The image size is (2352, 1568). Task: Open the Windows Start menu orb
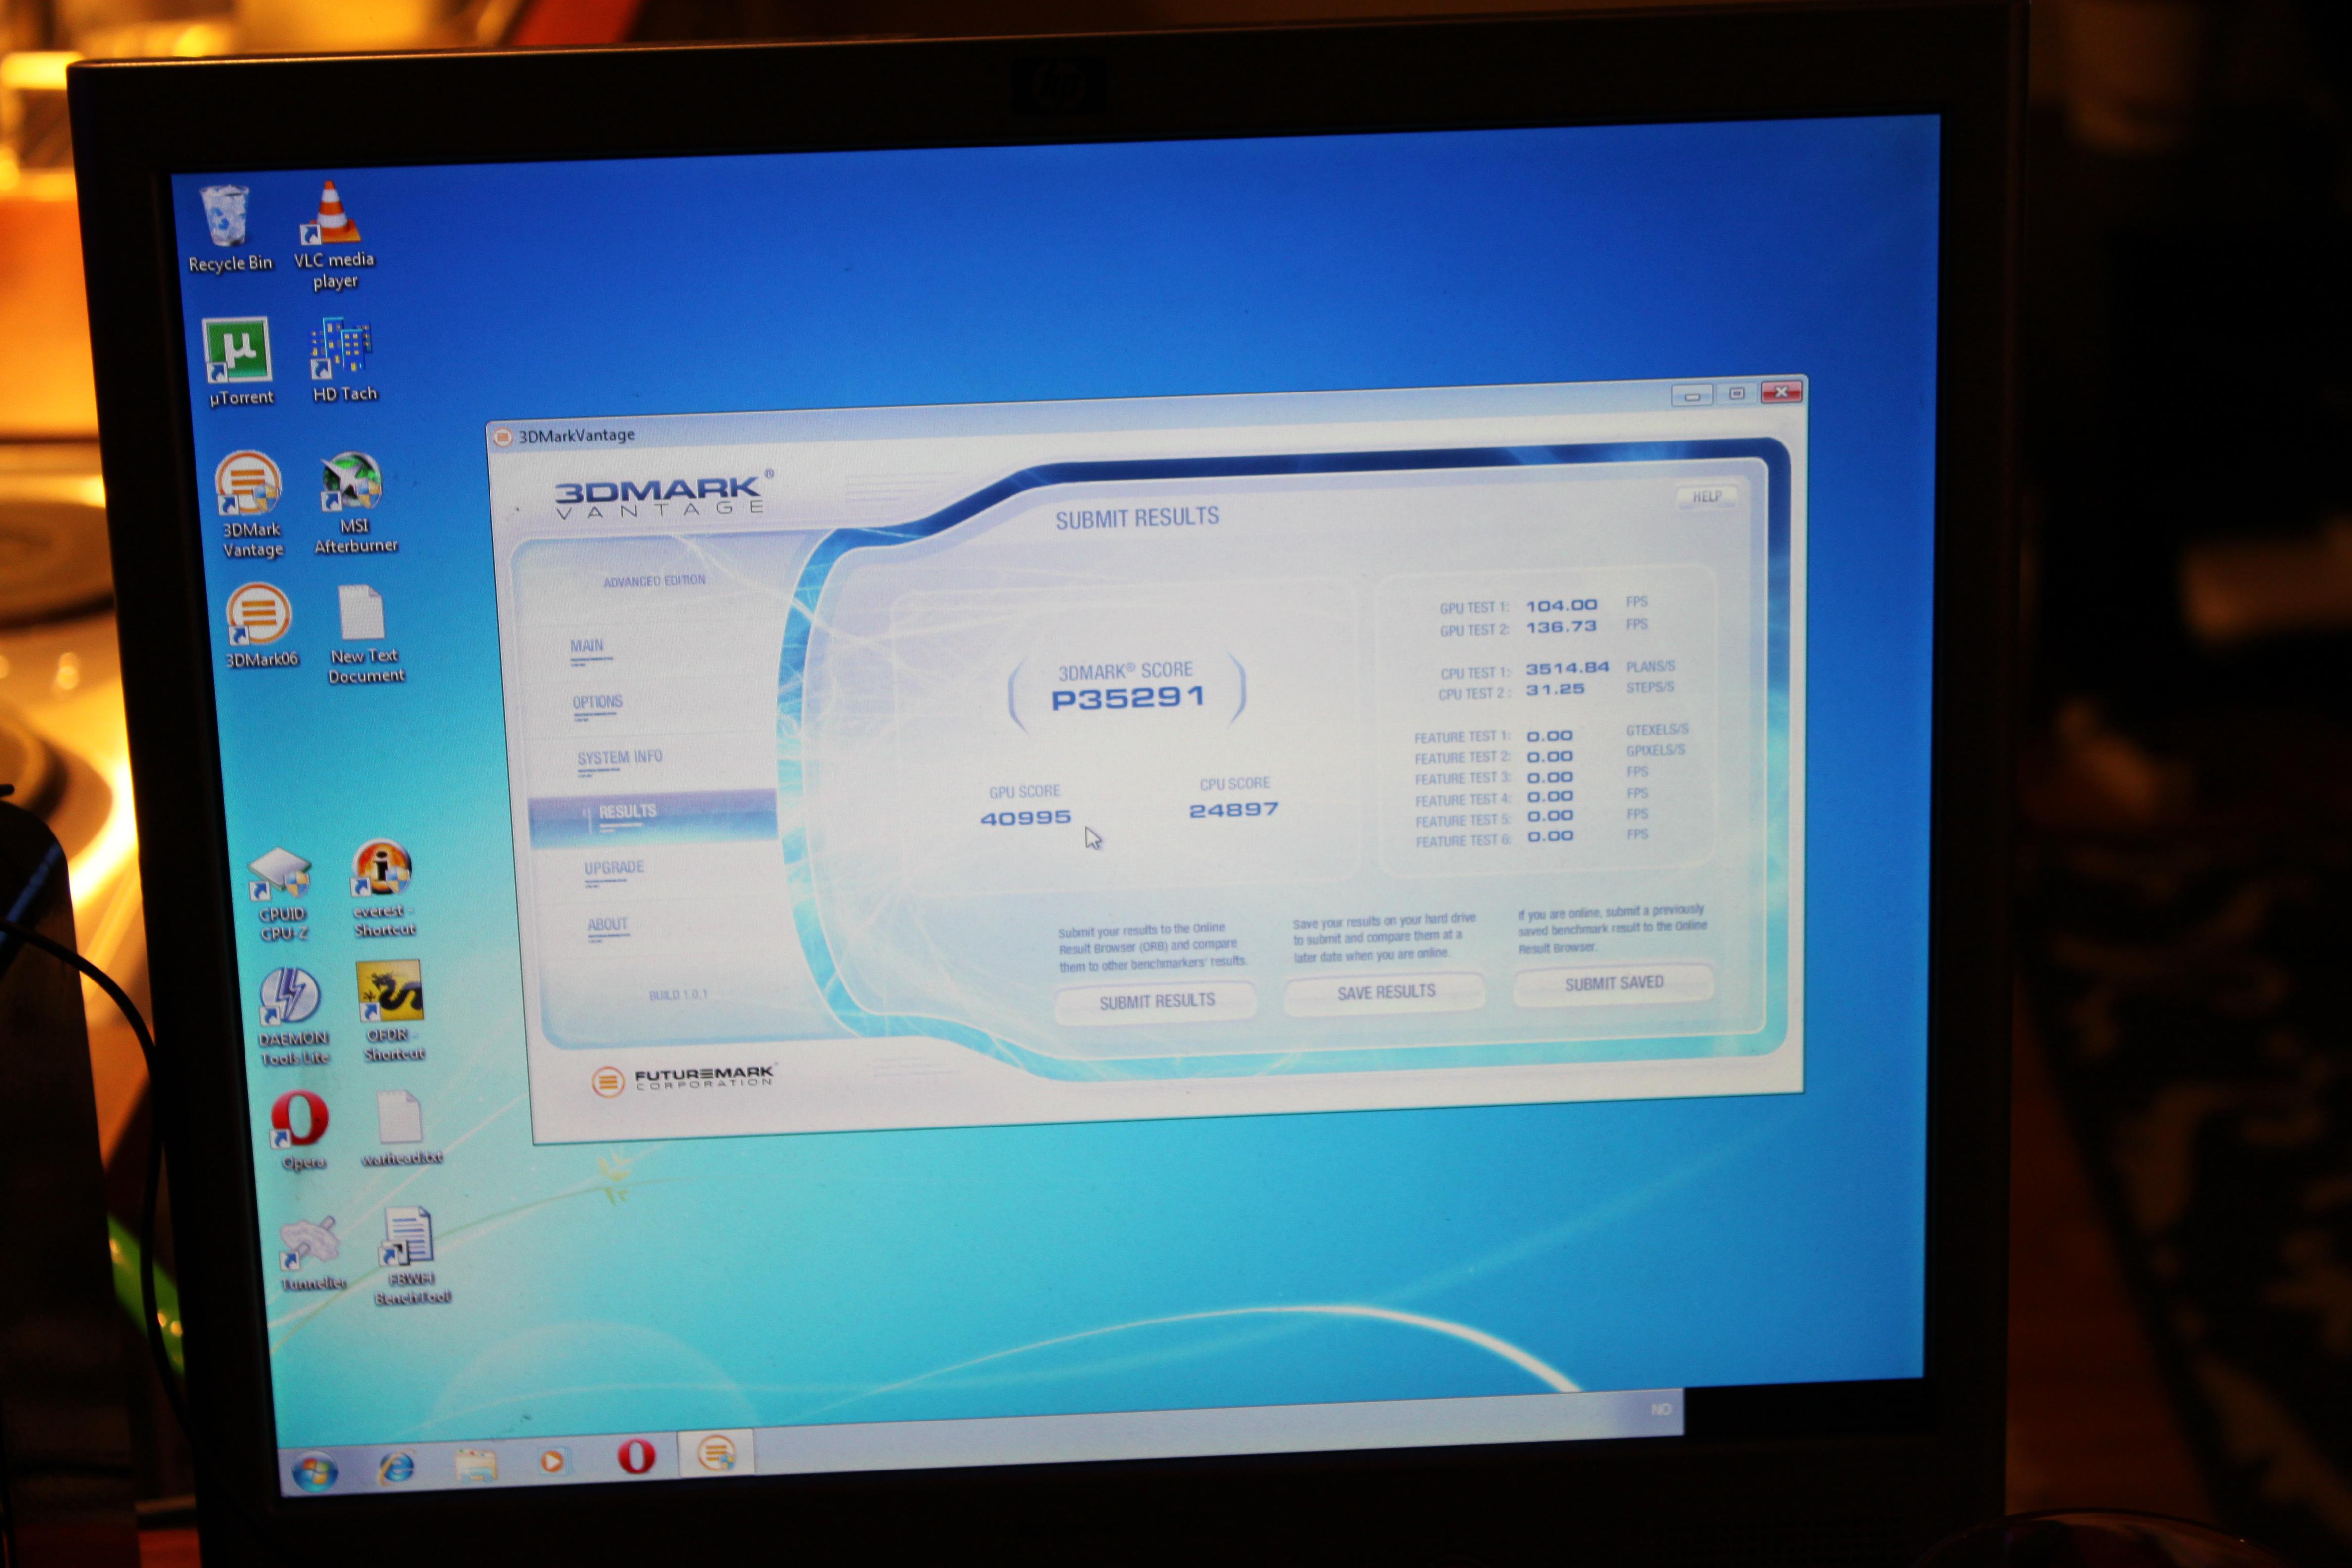point(314,1472)
